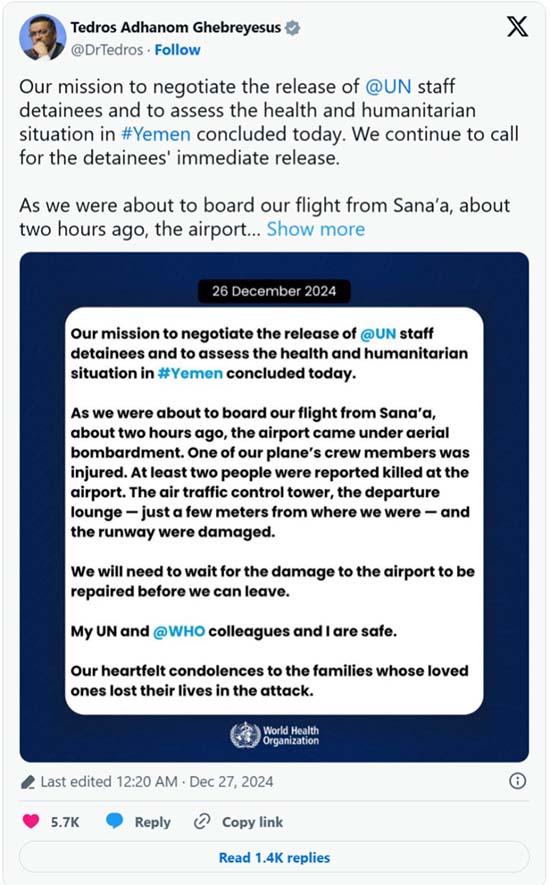Follow the @DrTedros account

click(177, 50)
